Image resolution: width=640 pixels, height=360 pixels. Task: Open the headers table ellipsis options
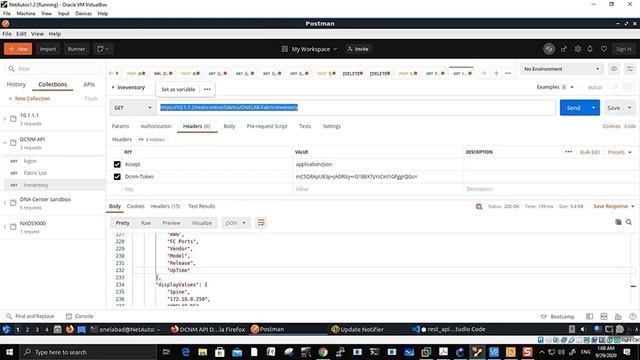pyautogui.click(x=569, y=152)
